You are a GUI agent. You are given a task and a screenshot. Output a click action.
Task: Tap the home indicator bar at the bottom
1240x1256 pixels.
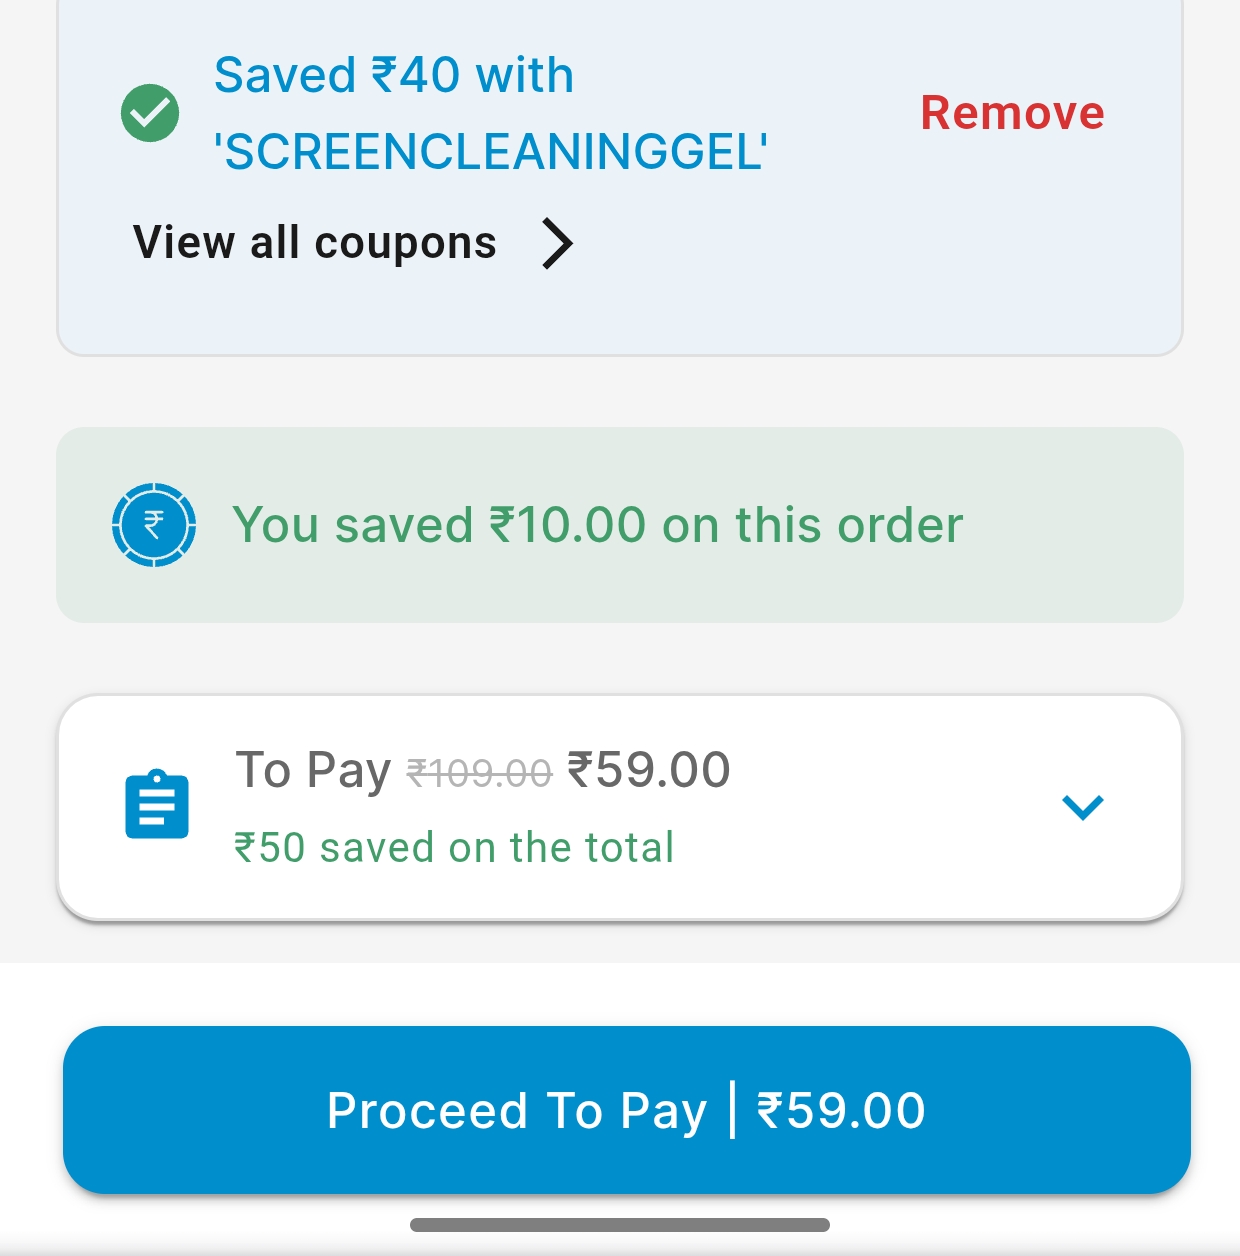pos(620,1225)
